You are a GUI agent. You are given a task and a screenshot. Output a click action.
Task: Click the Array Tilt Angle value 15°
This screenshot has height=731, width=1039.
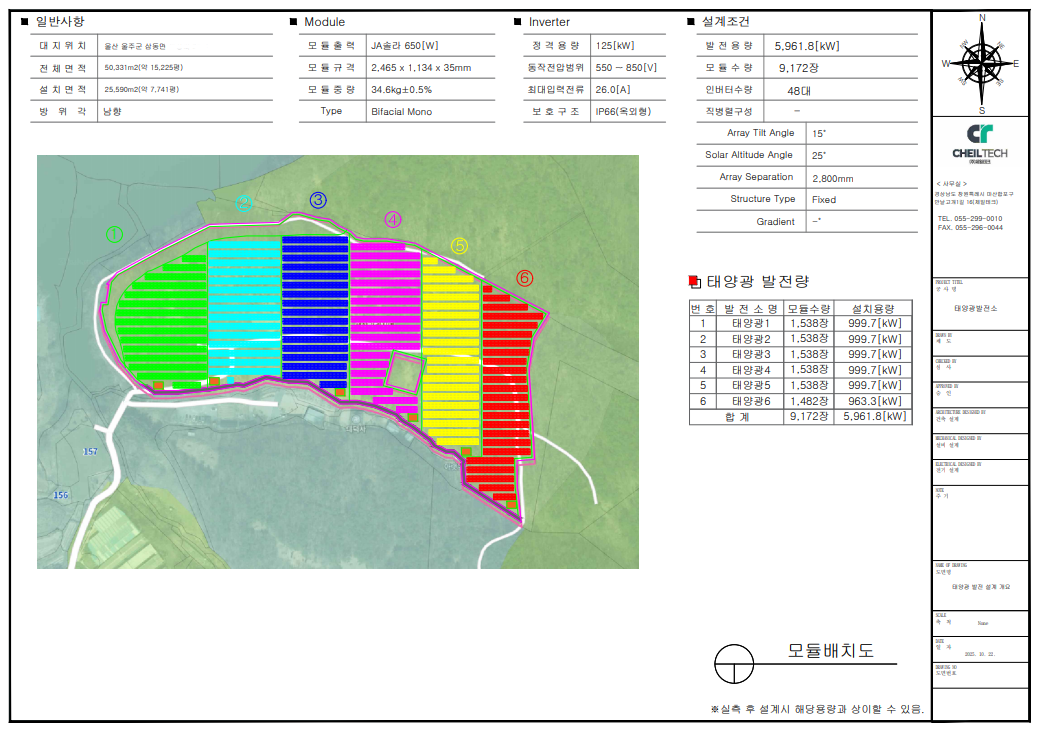click(819, 133)
